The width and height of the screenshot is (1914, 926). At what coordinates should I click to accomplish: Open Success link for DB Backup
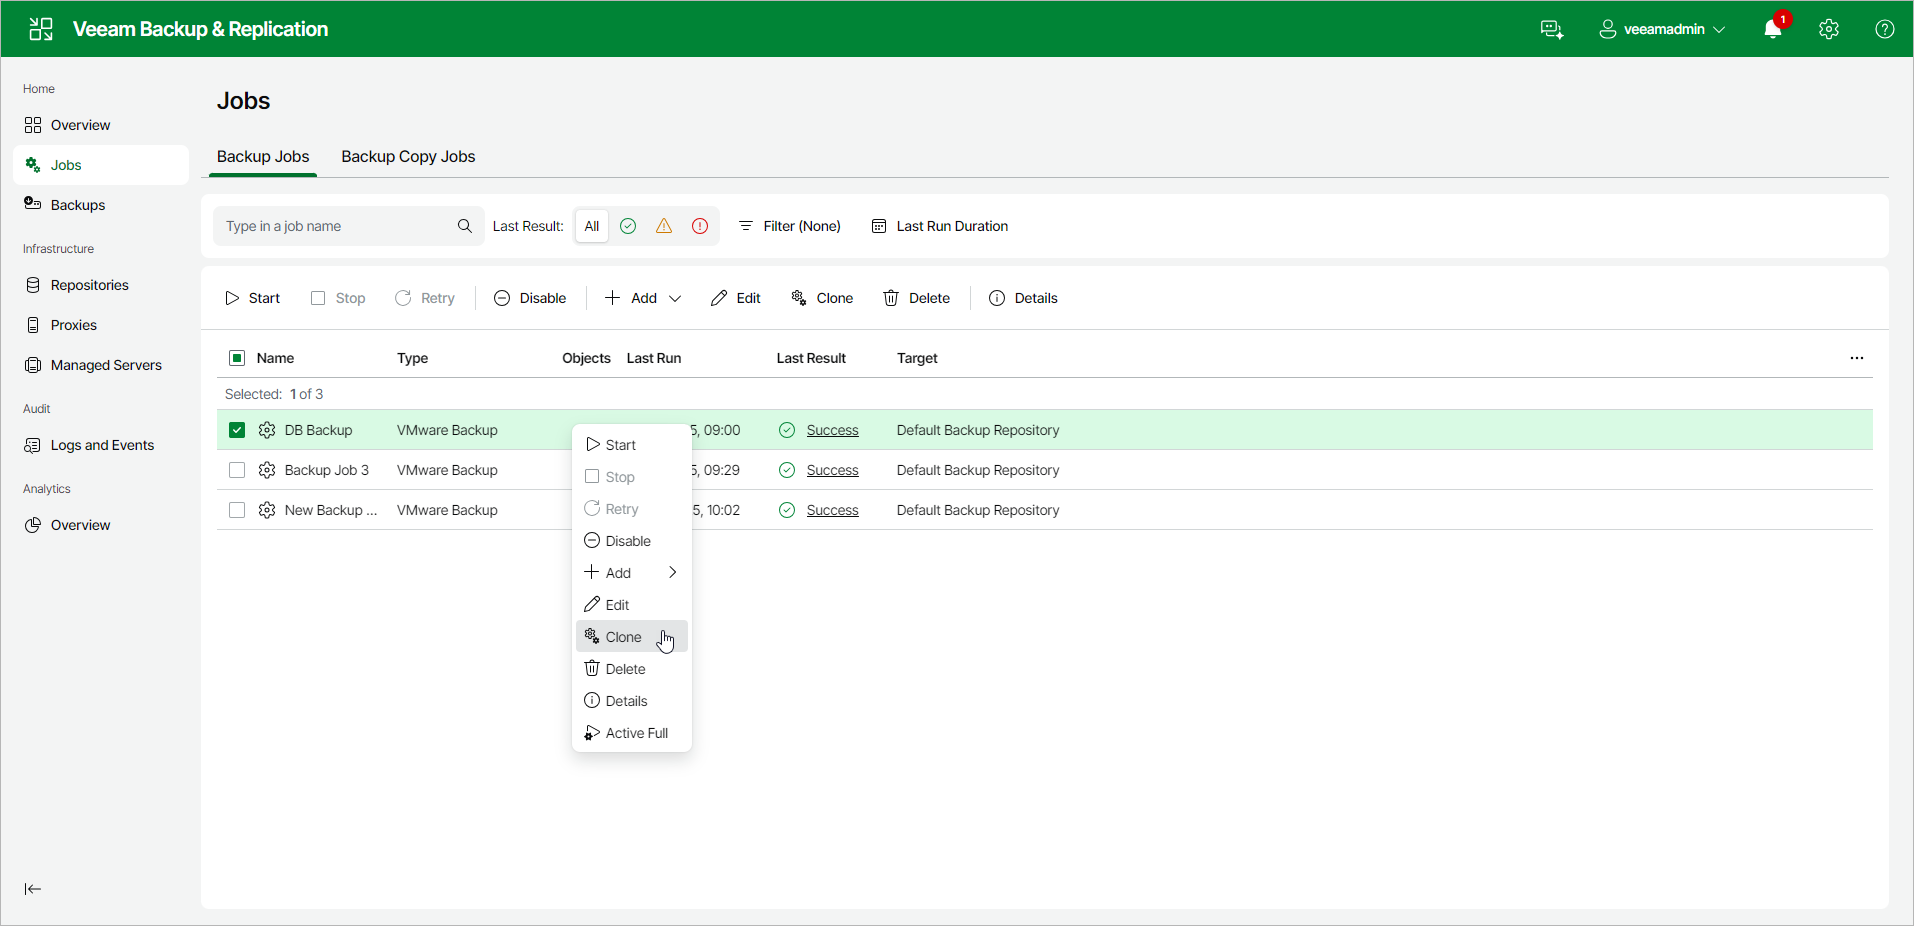click(x=832, y=430)
